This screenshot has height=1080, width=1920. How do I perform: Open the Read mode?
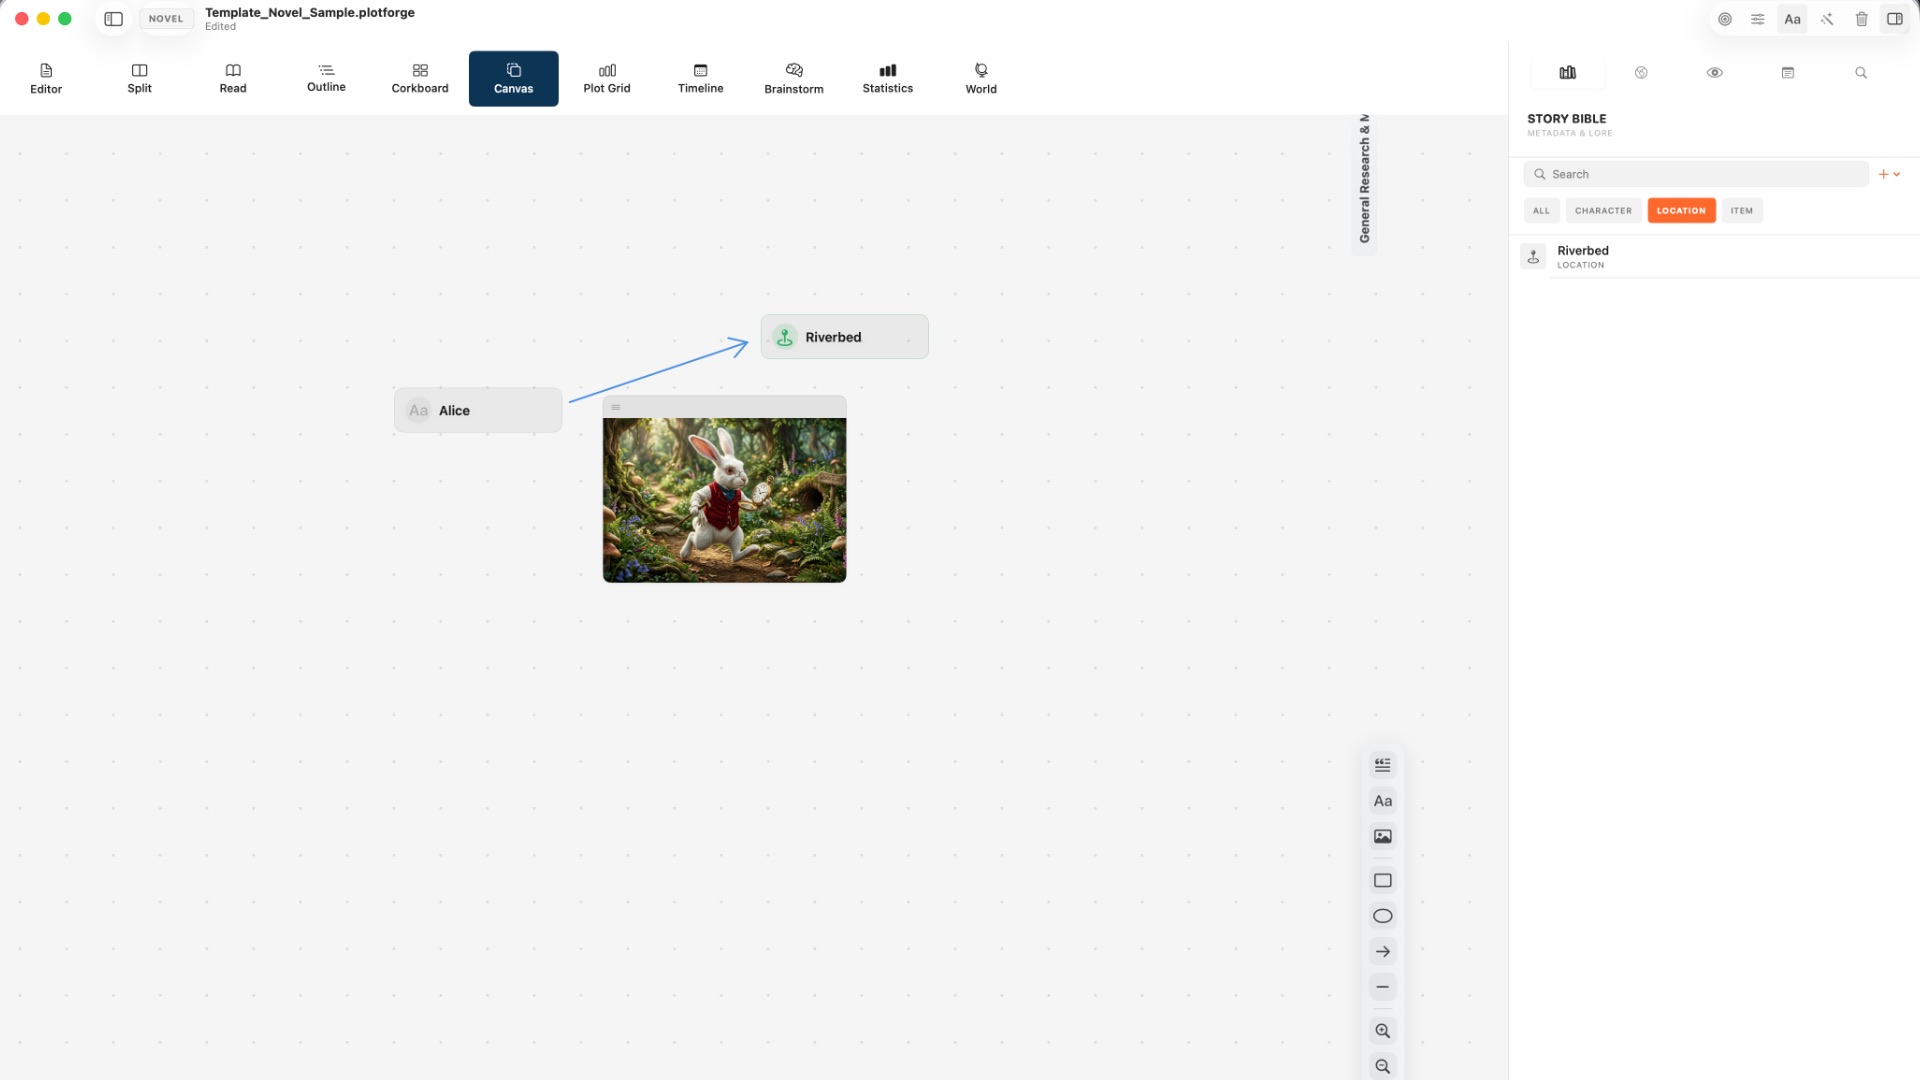point(233,78)
